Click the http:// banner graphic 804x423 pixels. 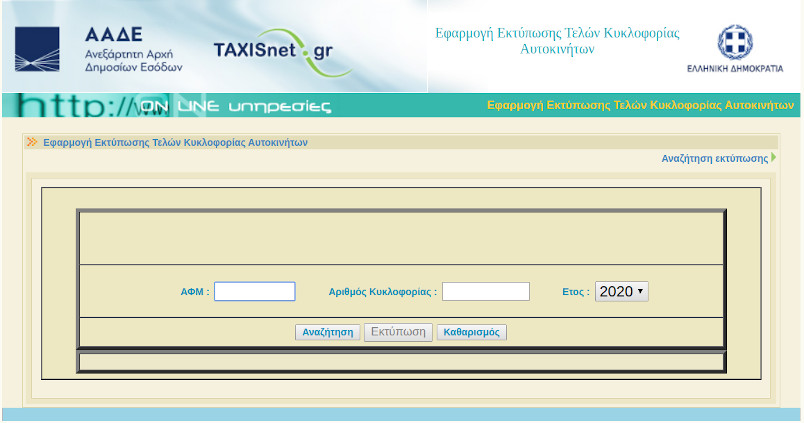coord(70,106)
